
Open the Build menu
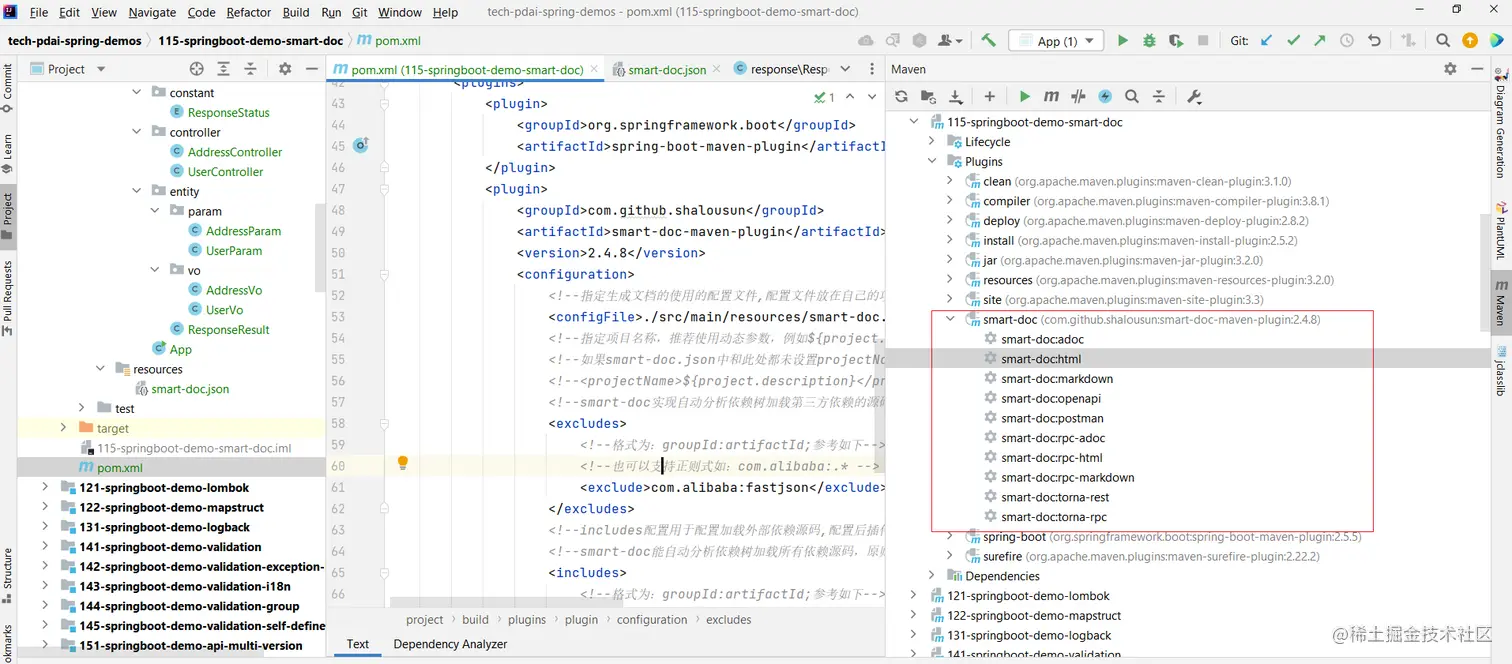click(x=296, y=12)
